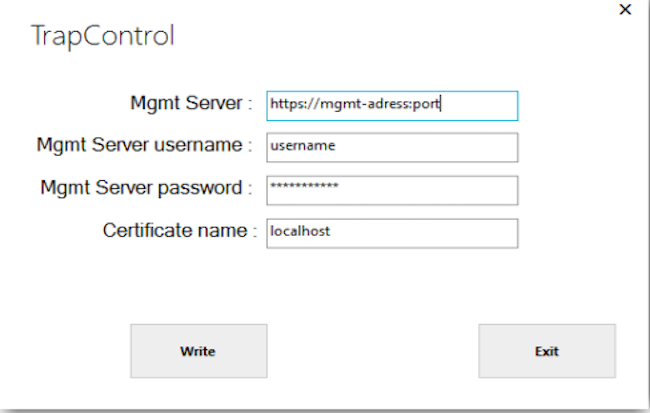Close the TrapControl dialog with the X
This screenshot has height=413, width=650.
(x=626, y=10)
